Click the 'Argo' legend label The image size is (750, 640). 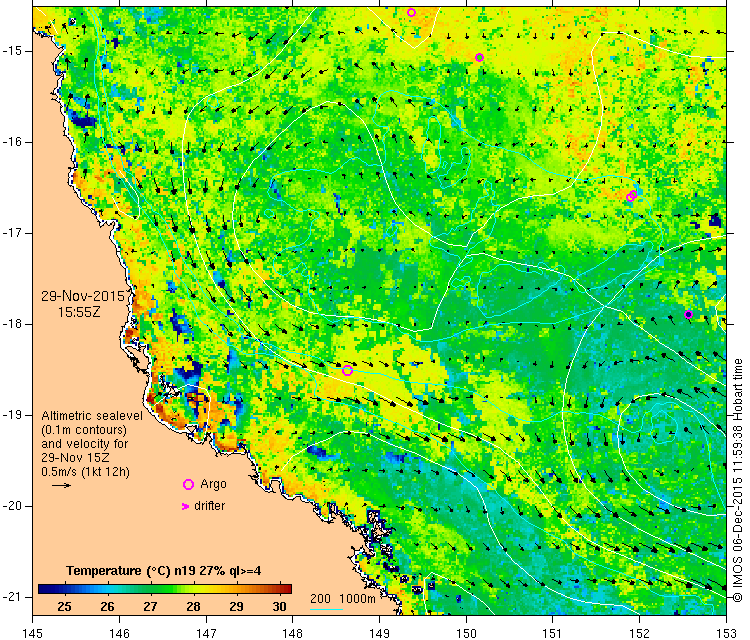(x=213, y=484)
